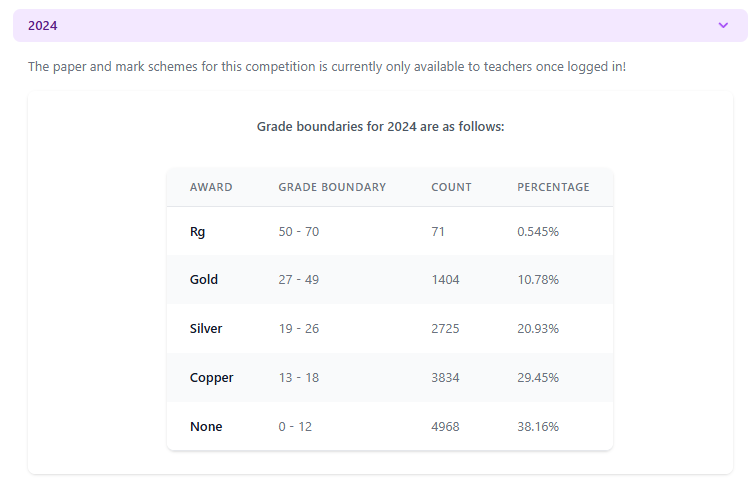Click the GRADE BOUNDARY column header

tap(332, 187)
